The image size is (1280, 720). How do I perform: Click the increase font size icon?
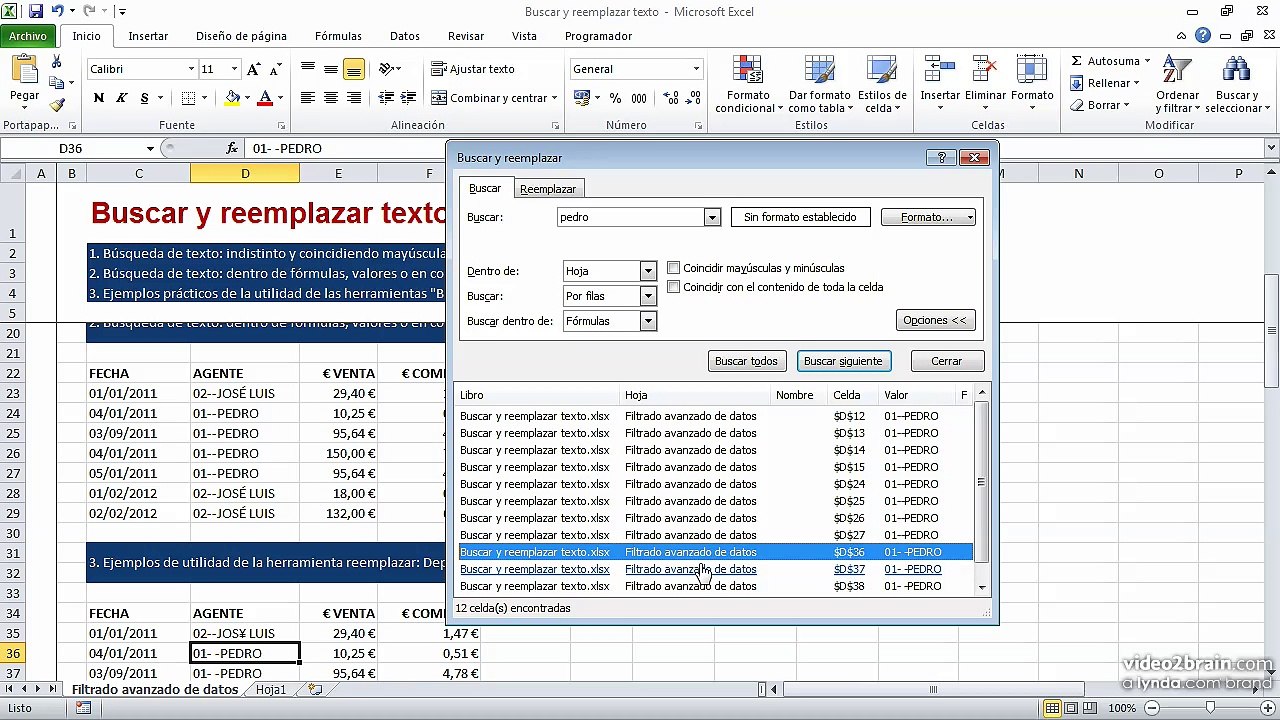coord(253,69)
